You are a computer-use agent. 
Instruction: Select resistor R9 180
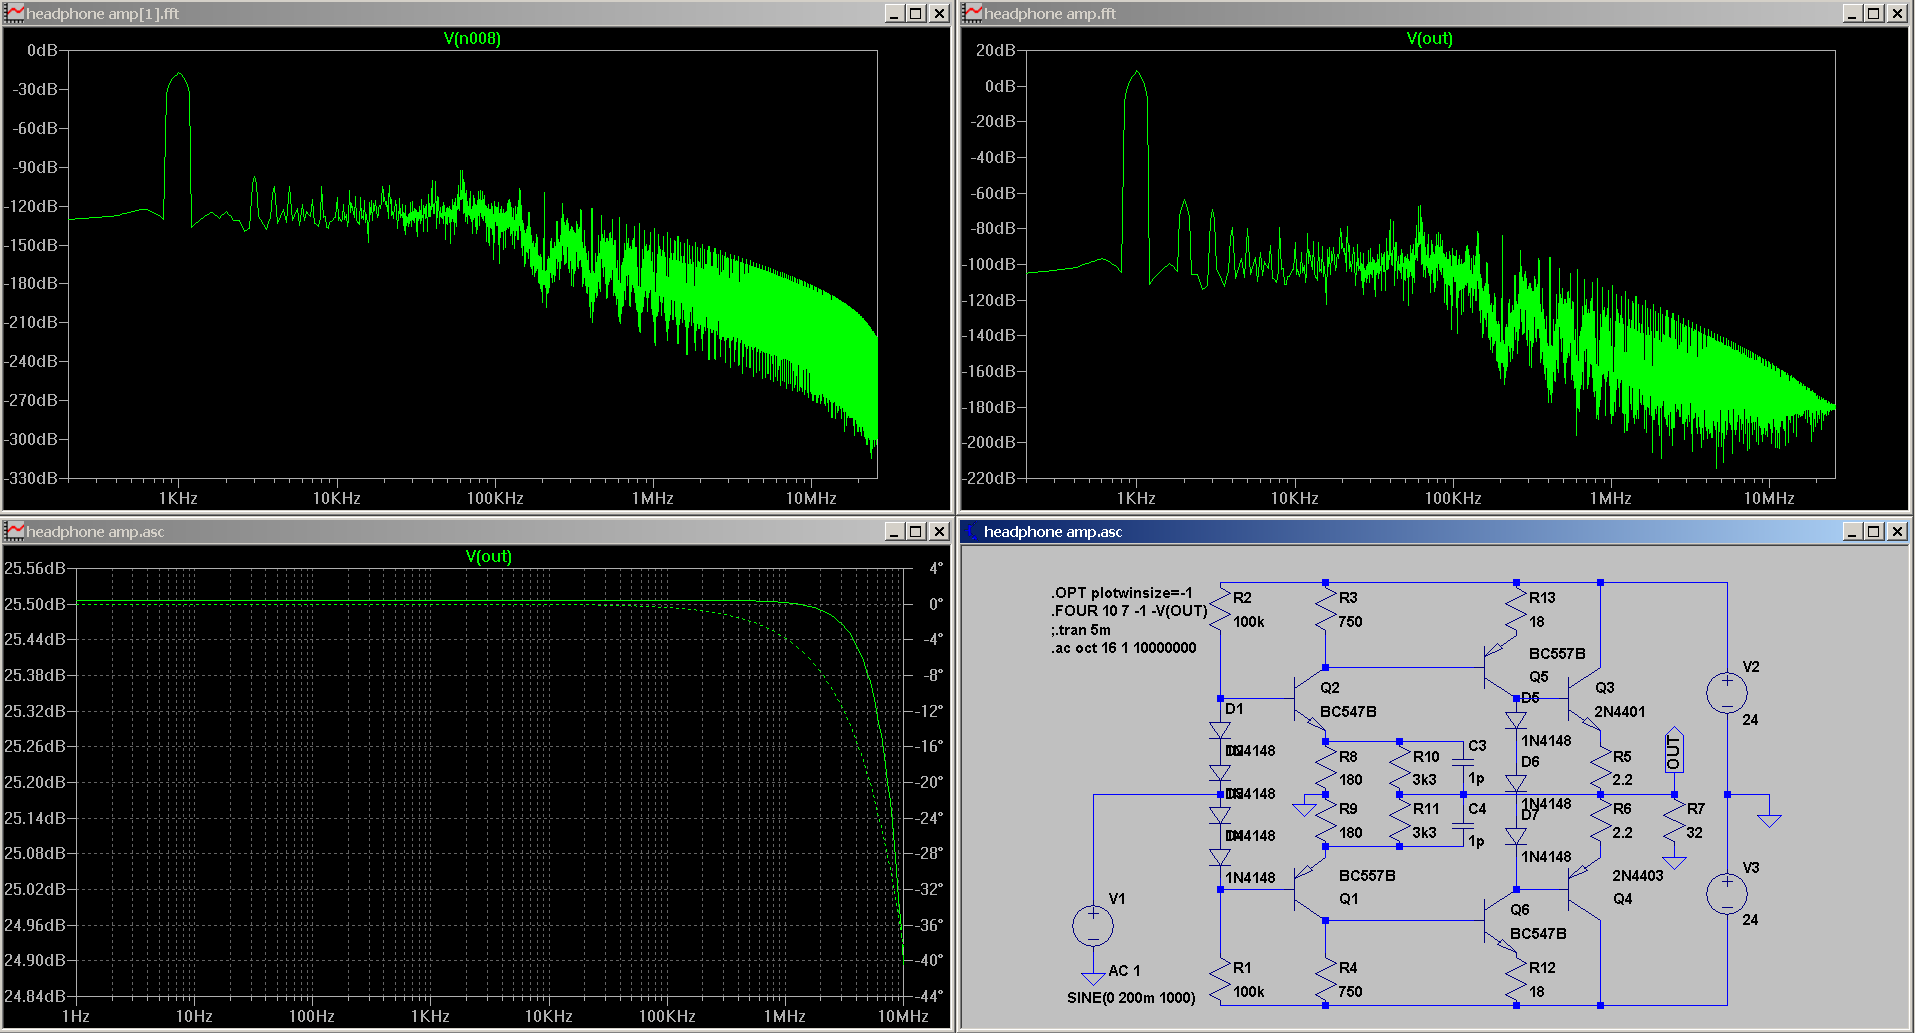(x=1326, y=821)
